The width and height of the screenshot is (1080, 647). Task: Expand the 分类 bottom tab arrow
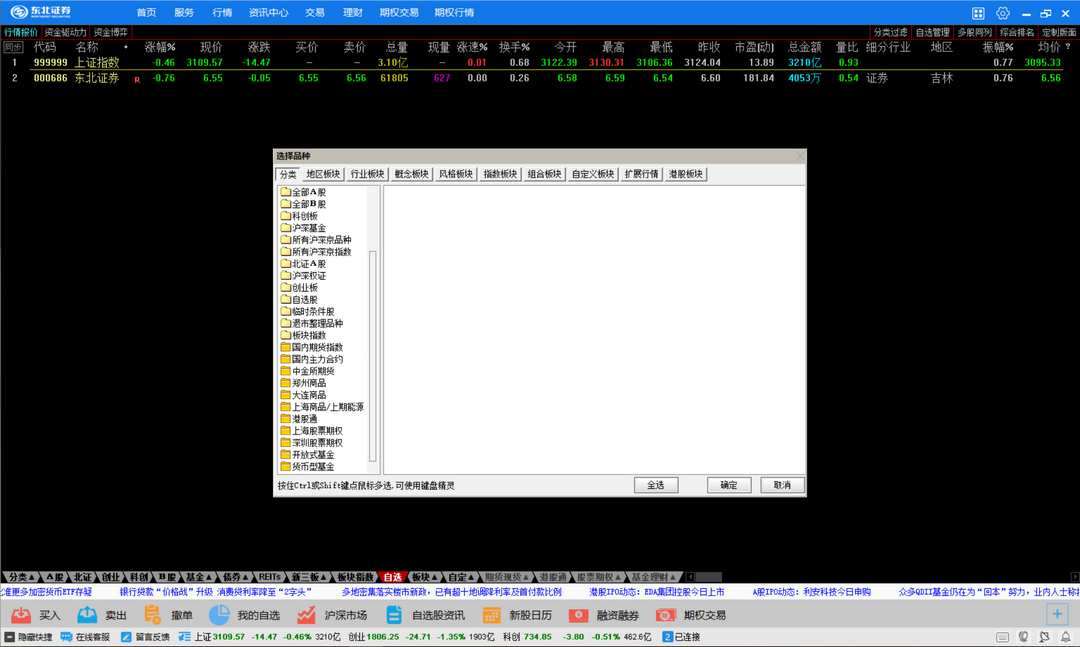(x=32, y=577)
